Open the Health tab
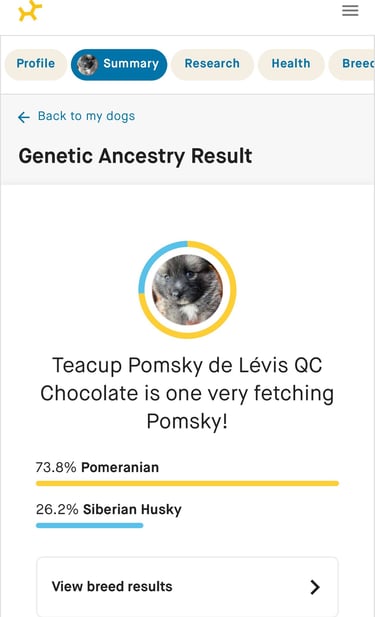 (x=291, y=64)
